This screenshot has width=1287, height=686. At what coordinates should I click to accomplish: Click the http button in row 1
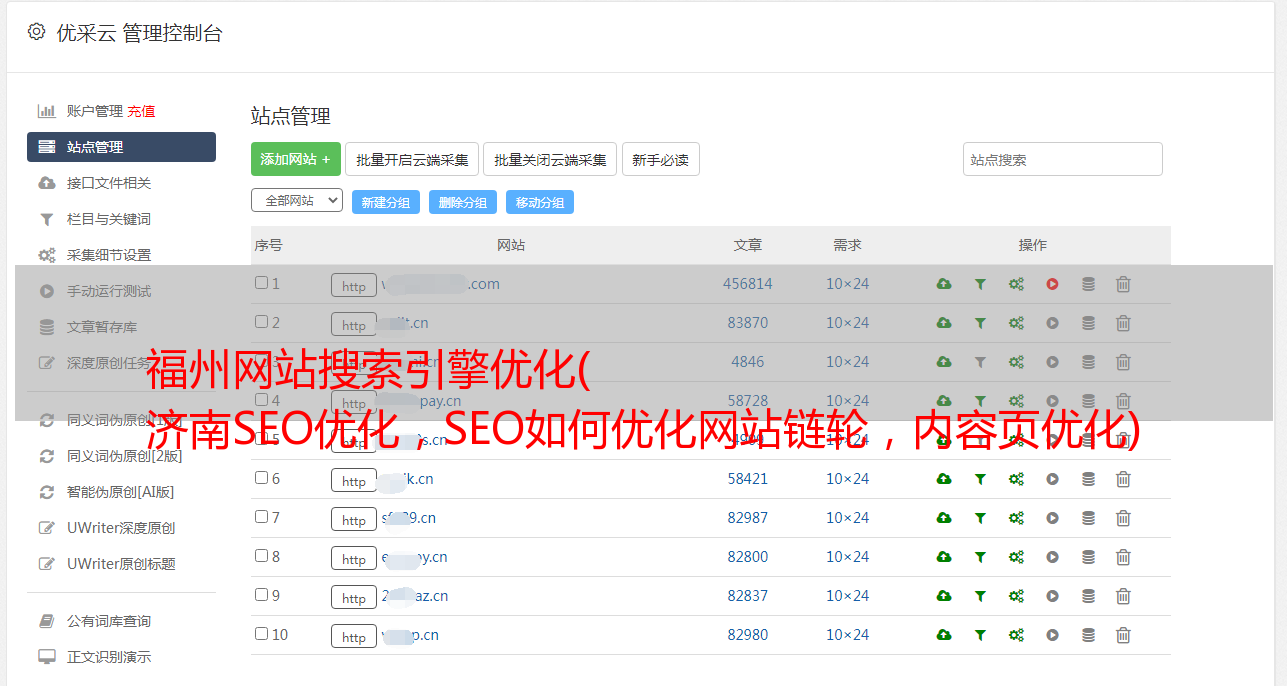(354, 285)
